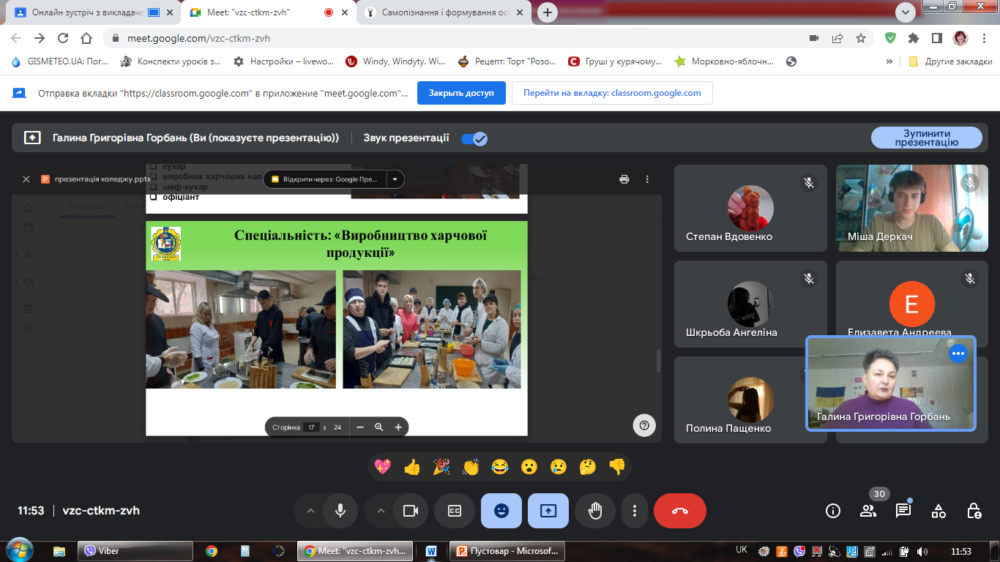Send the sparkling heart reaction
This screenshot has height=562, width=1000.
[383, 467]
